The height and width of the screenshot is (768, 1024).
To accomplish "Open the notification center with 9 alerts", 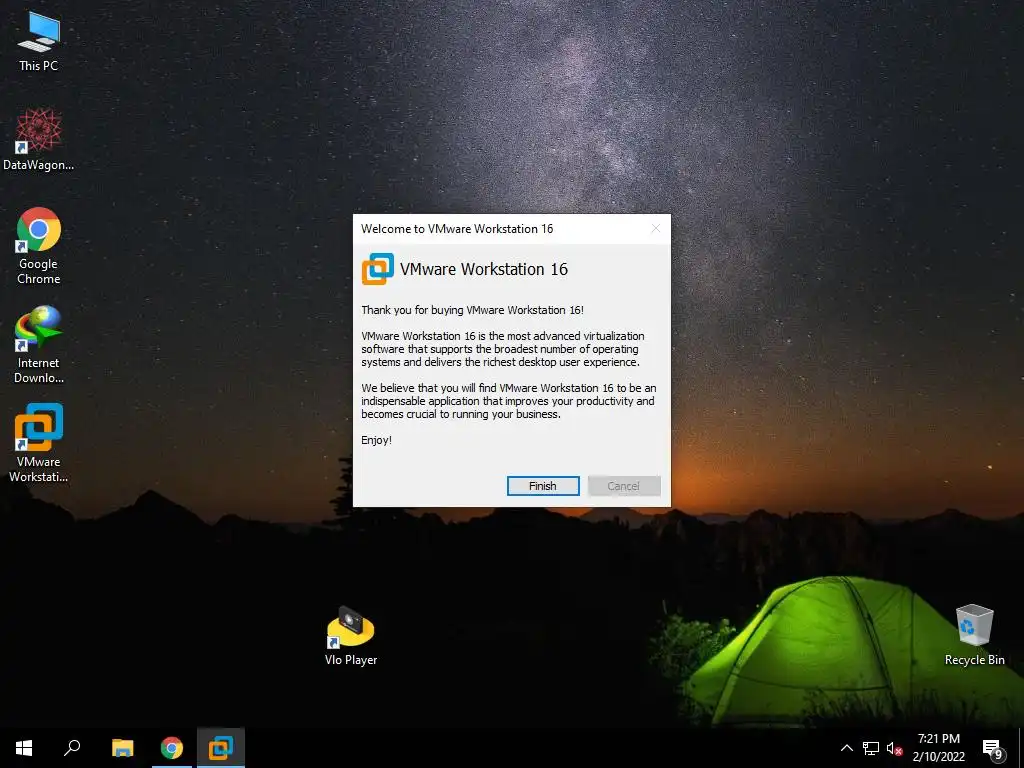I will (x=993, y=749).
